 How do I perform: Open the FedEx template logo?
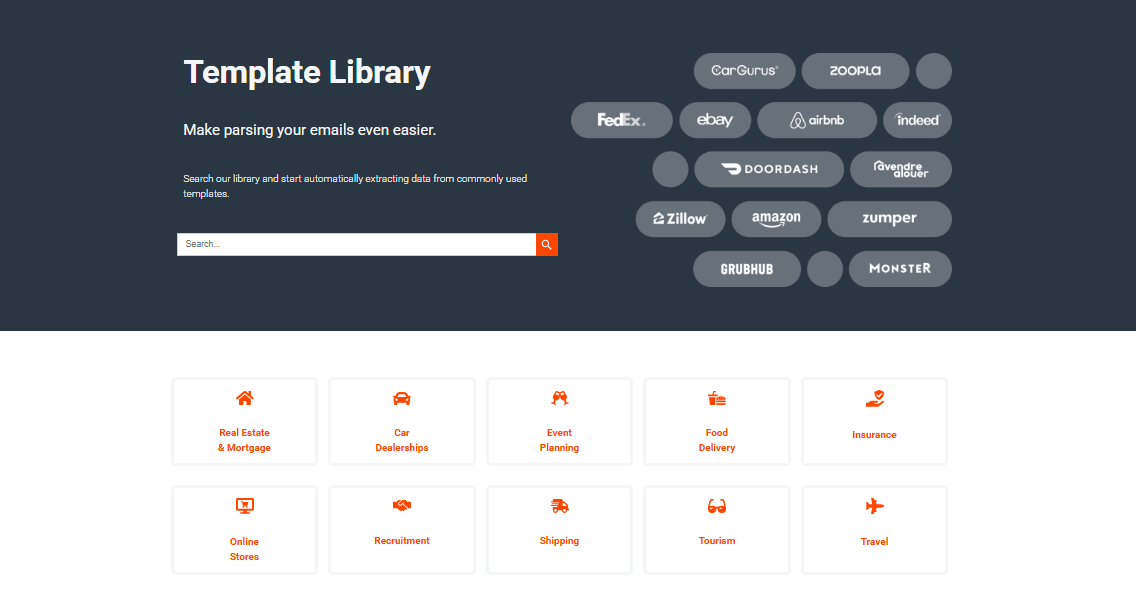(x=622, y=120)
